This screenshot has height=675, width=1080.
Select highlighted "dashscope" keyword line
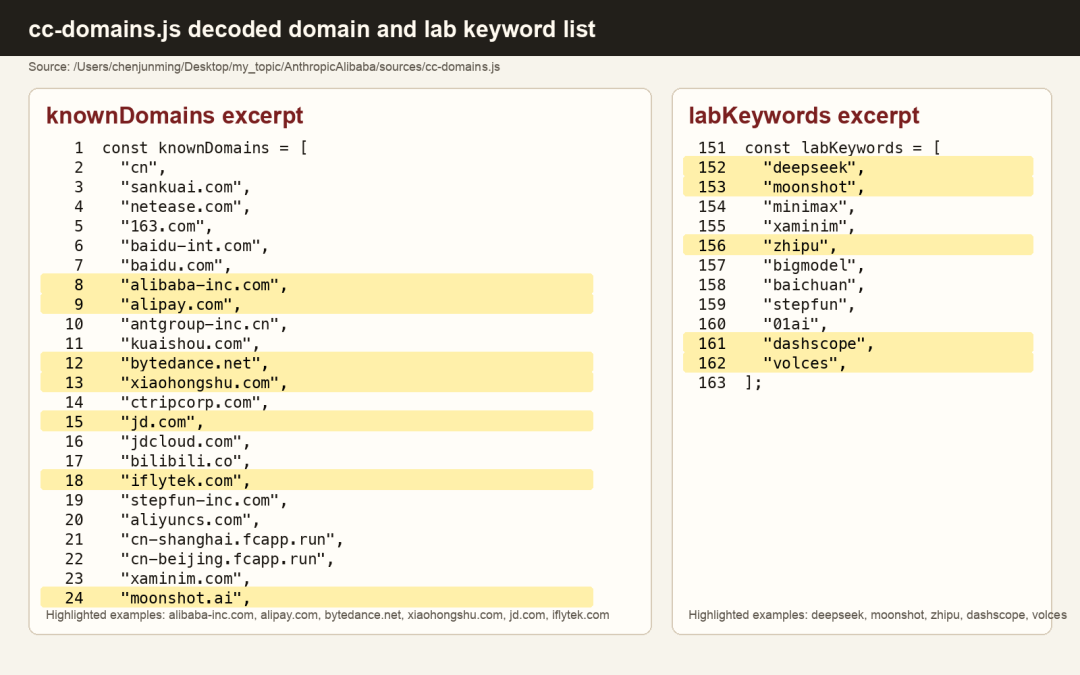click(x=858, y=344)
